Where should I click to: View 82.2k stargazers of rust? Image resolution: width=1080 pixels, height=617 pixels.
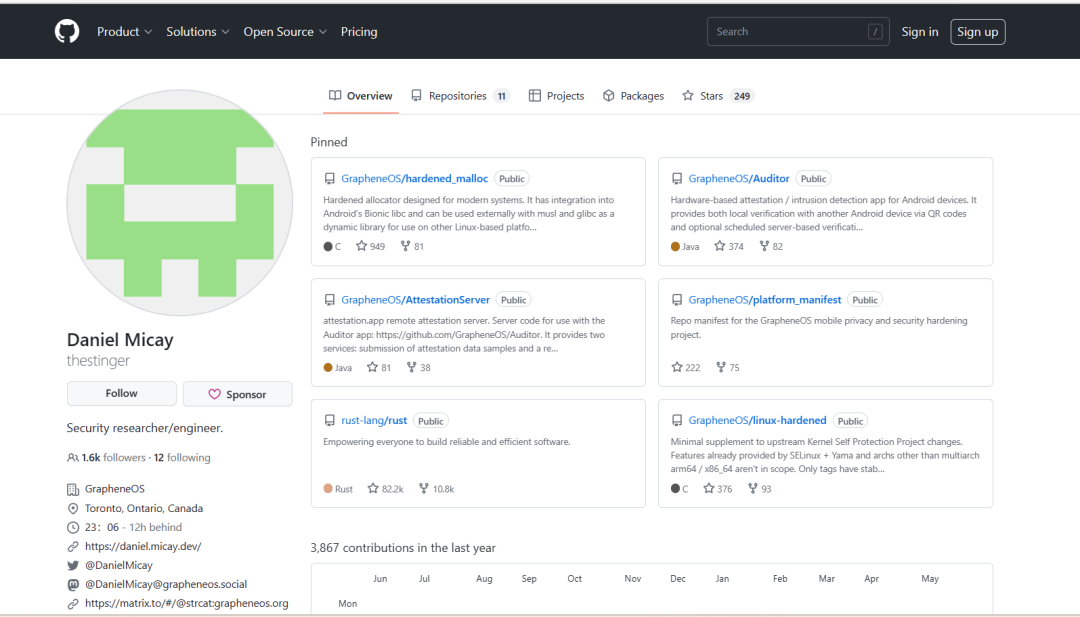coord(386,488)
